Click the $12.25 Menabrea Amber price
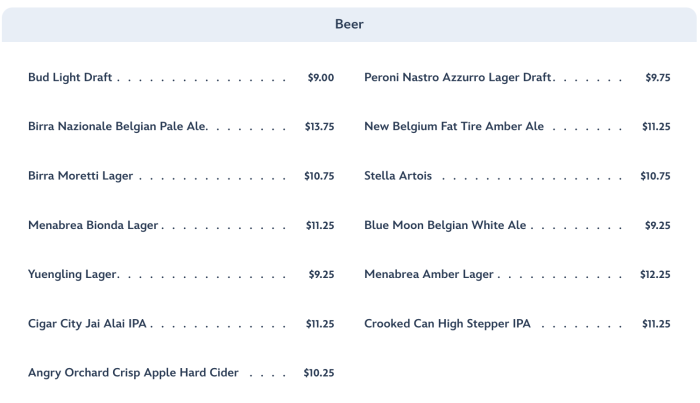 (655, 274)
